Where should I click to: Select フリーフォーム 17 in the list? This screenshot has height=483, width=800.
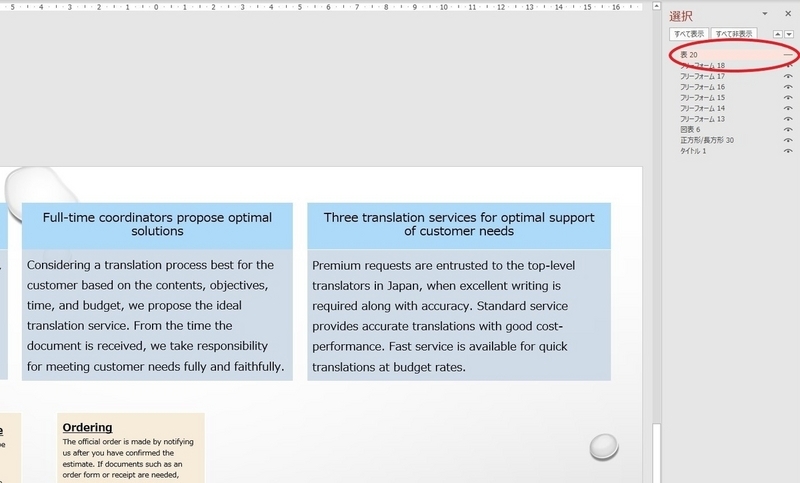[702, 76]
